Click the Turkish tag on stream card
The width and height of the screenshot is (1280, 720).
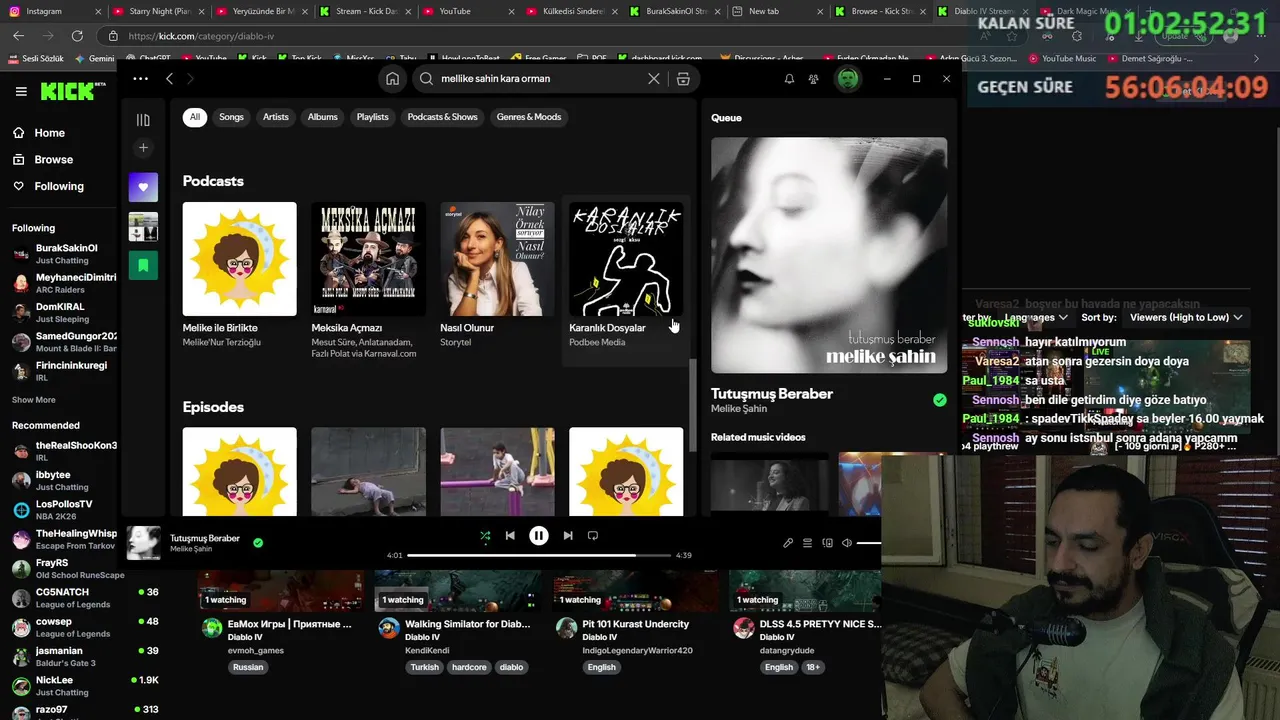click(x=424, y=667)
